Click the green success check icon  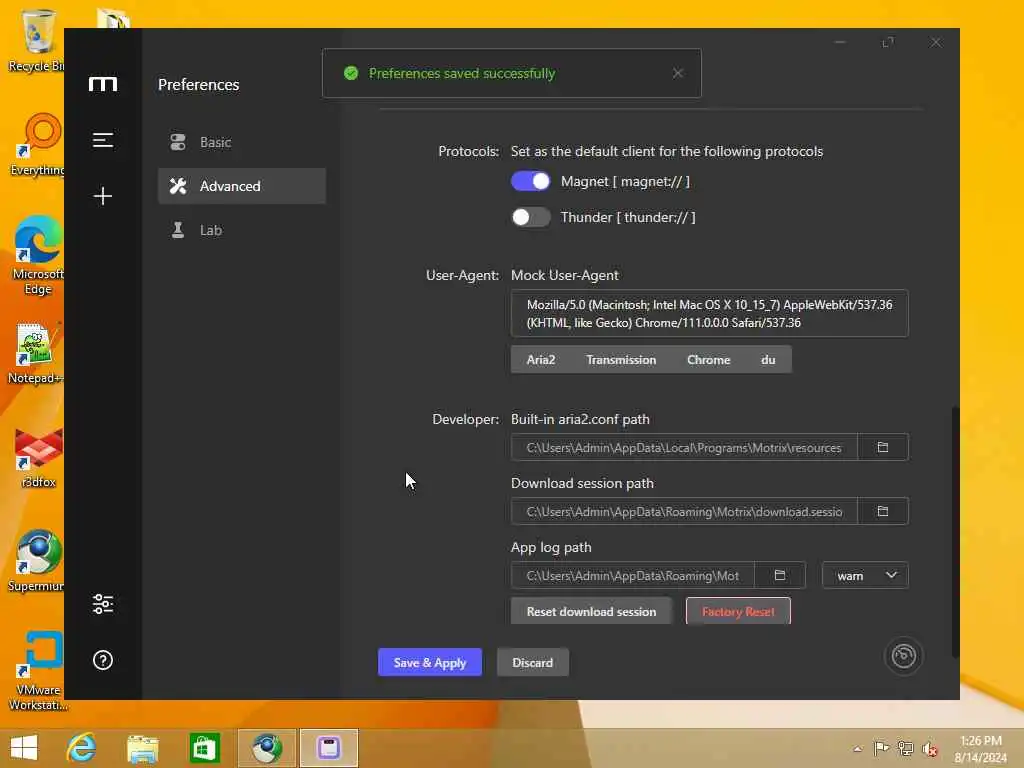coord(351,73)
